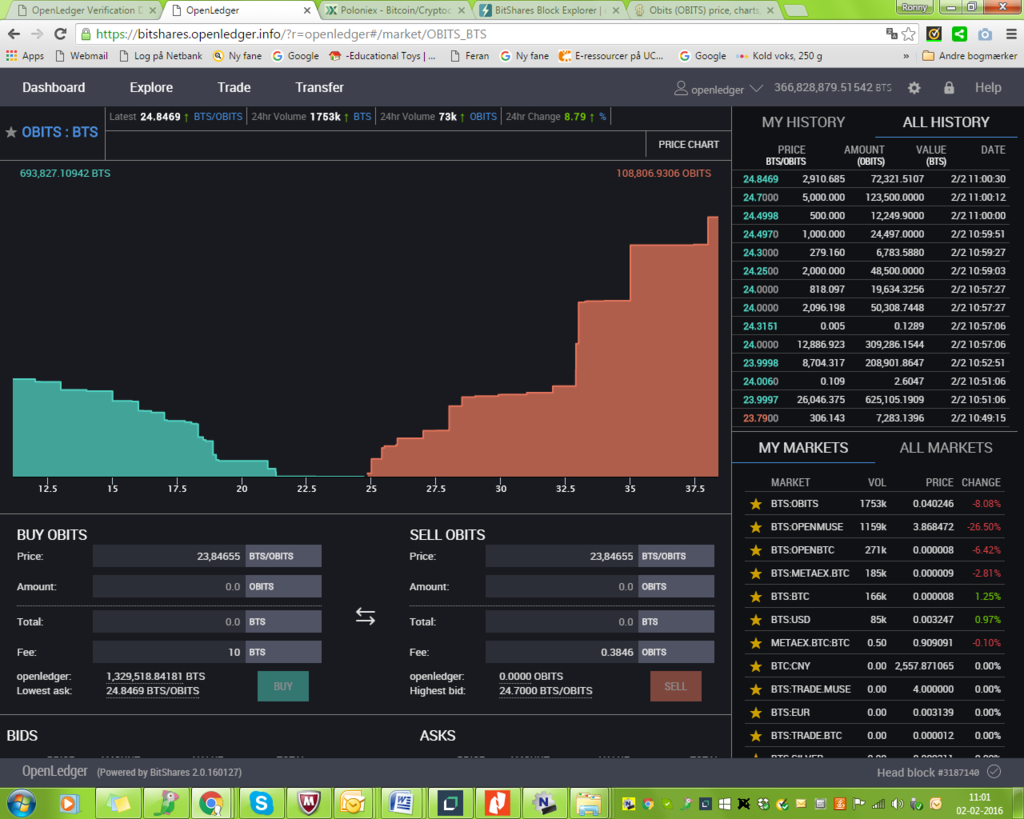Click the head block sync checkmark icon
The width and height of the screenshot is (1024, 819).
[994, 772]
